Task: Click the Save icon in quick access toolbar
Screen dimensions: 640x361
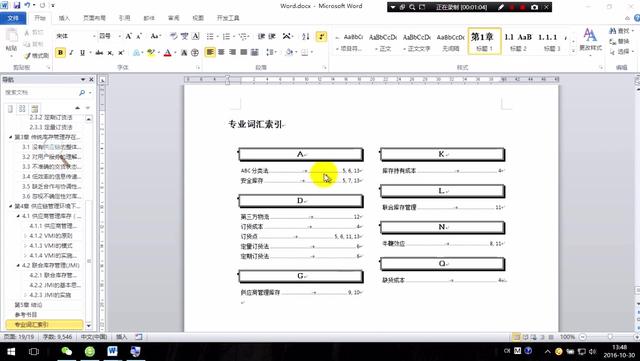Action: pyautogui.click(x=17, y=5)
